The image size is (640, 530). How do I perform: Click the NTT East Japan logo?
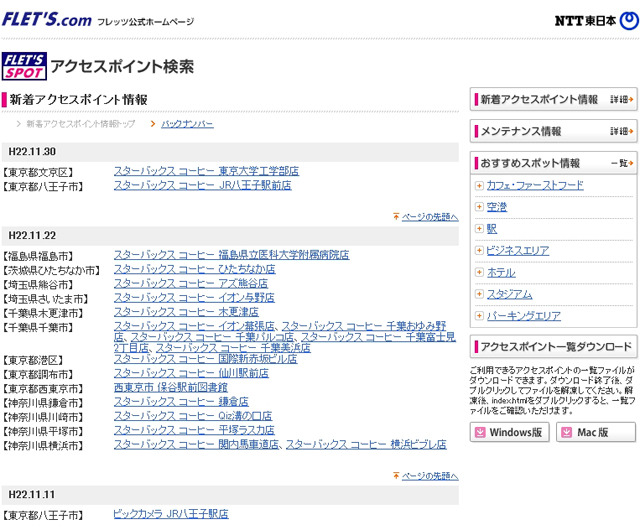click(x=597, y=20)
